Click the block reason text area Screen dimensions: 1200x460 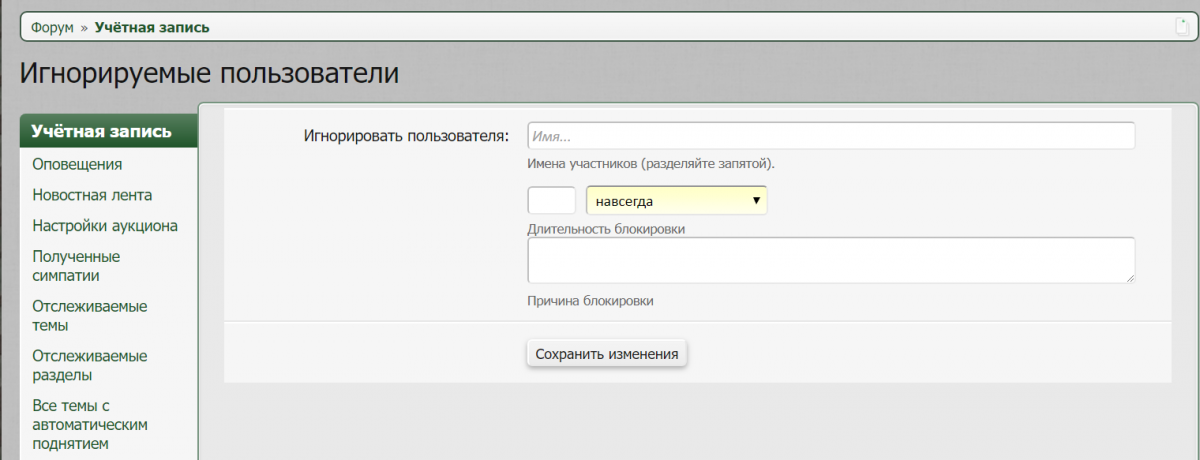click(830, 260)
